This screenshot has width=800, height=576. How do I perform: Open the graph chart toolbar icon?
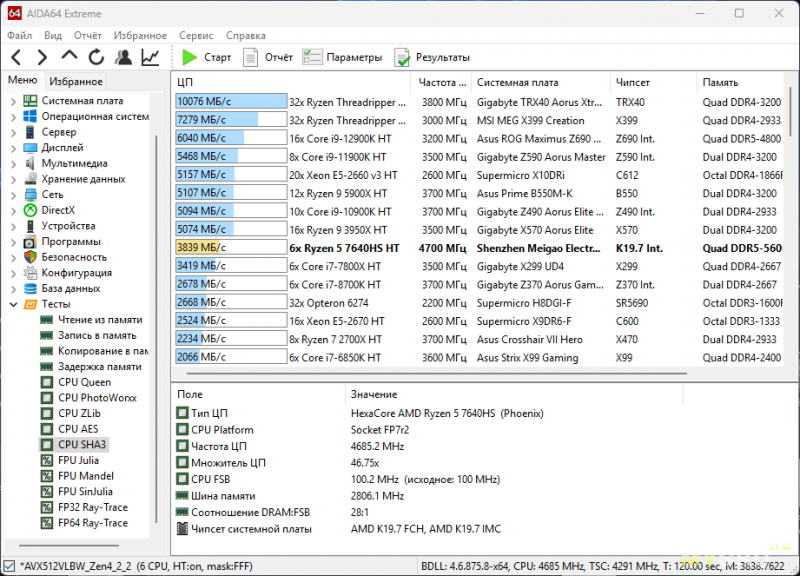coord(150,57)
